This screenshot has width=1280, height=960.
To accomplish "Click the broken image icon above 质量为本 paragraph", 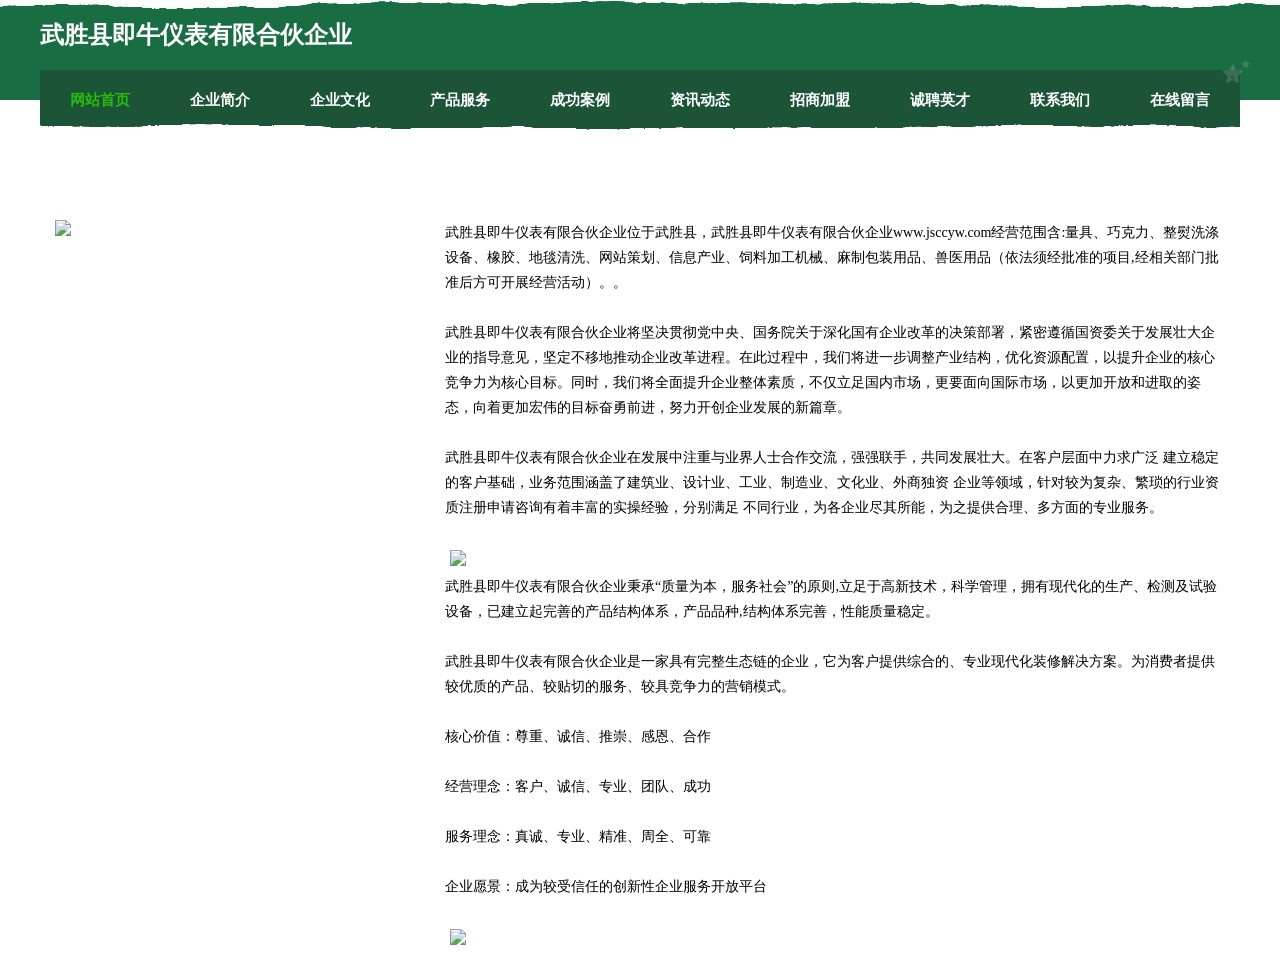I will (458, 558).
